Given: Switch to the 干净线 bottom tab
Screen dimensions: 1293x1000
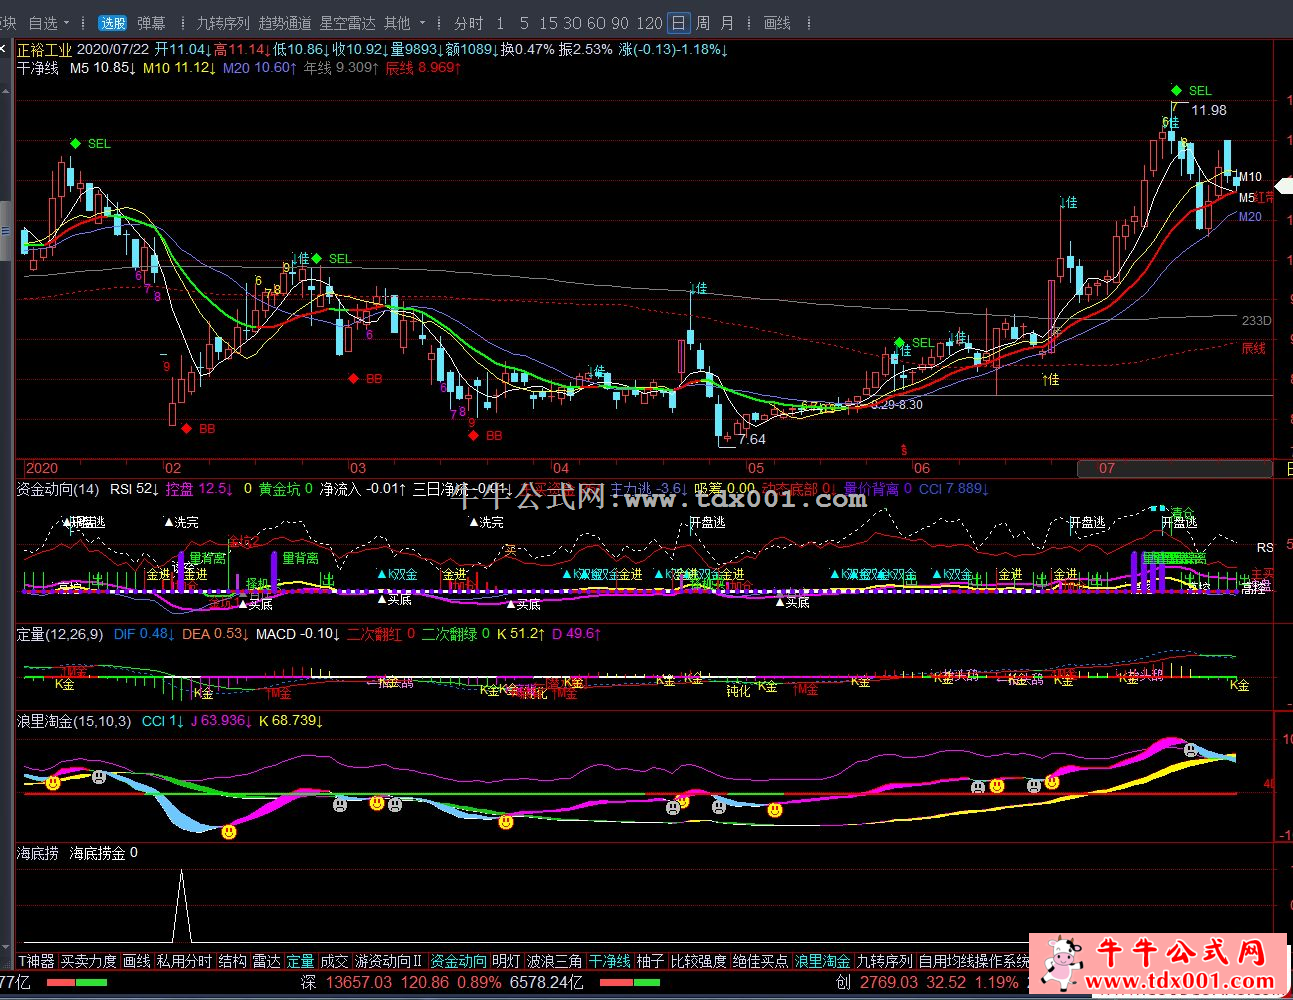Looking at the screenshot, I should click(x=609, y=961).
